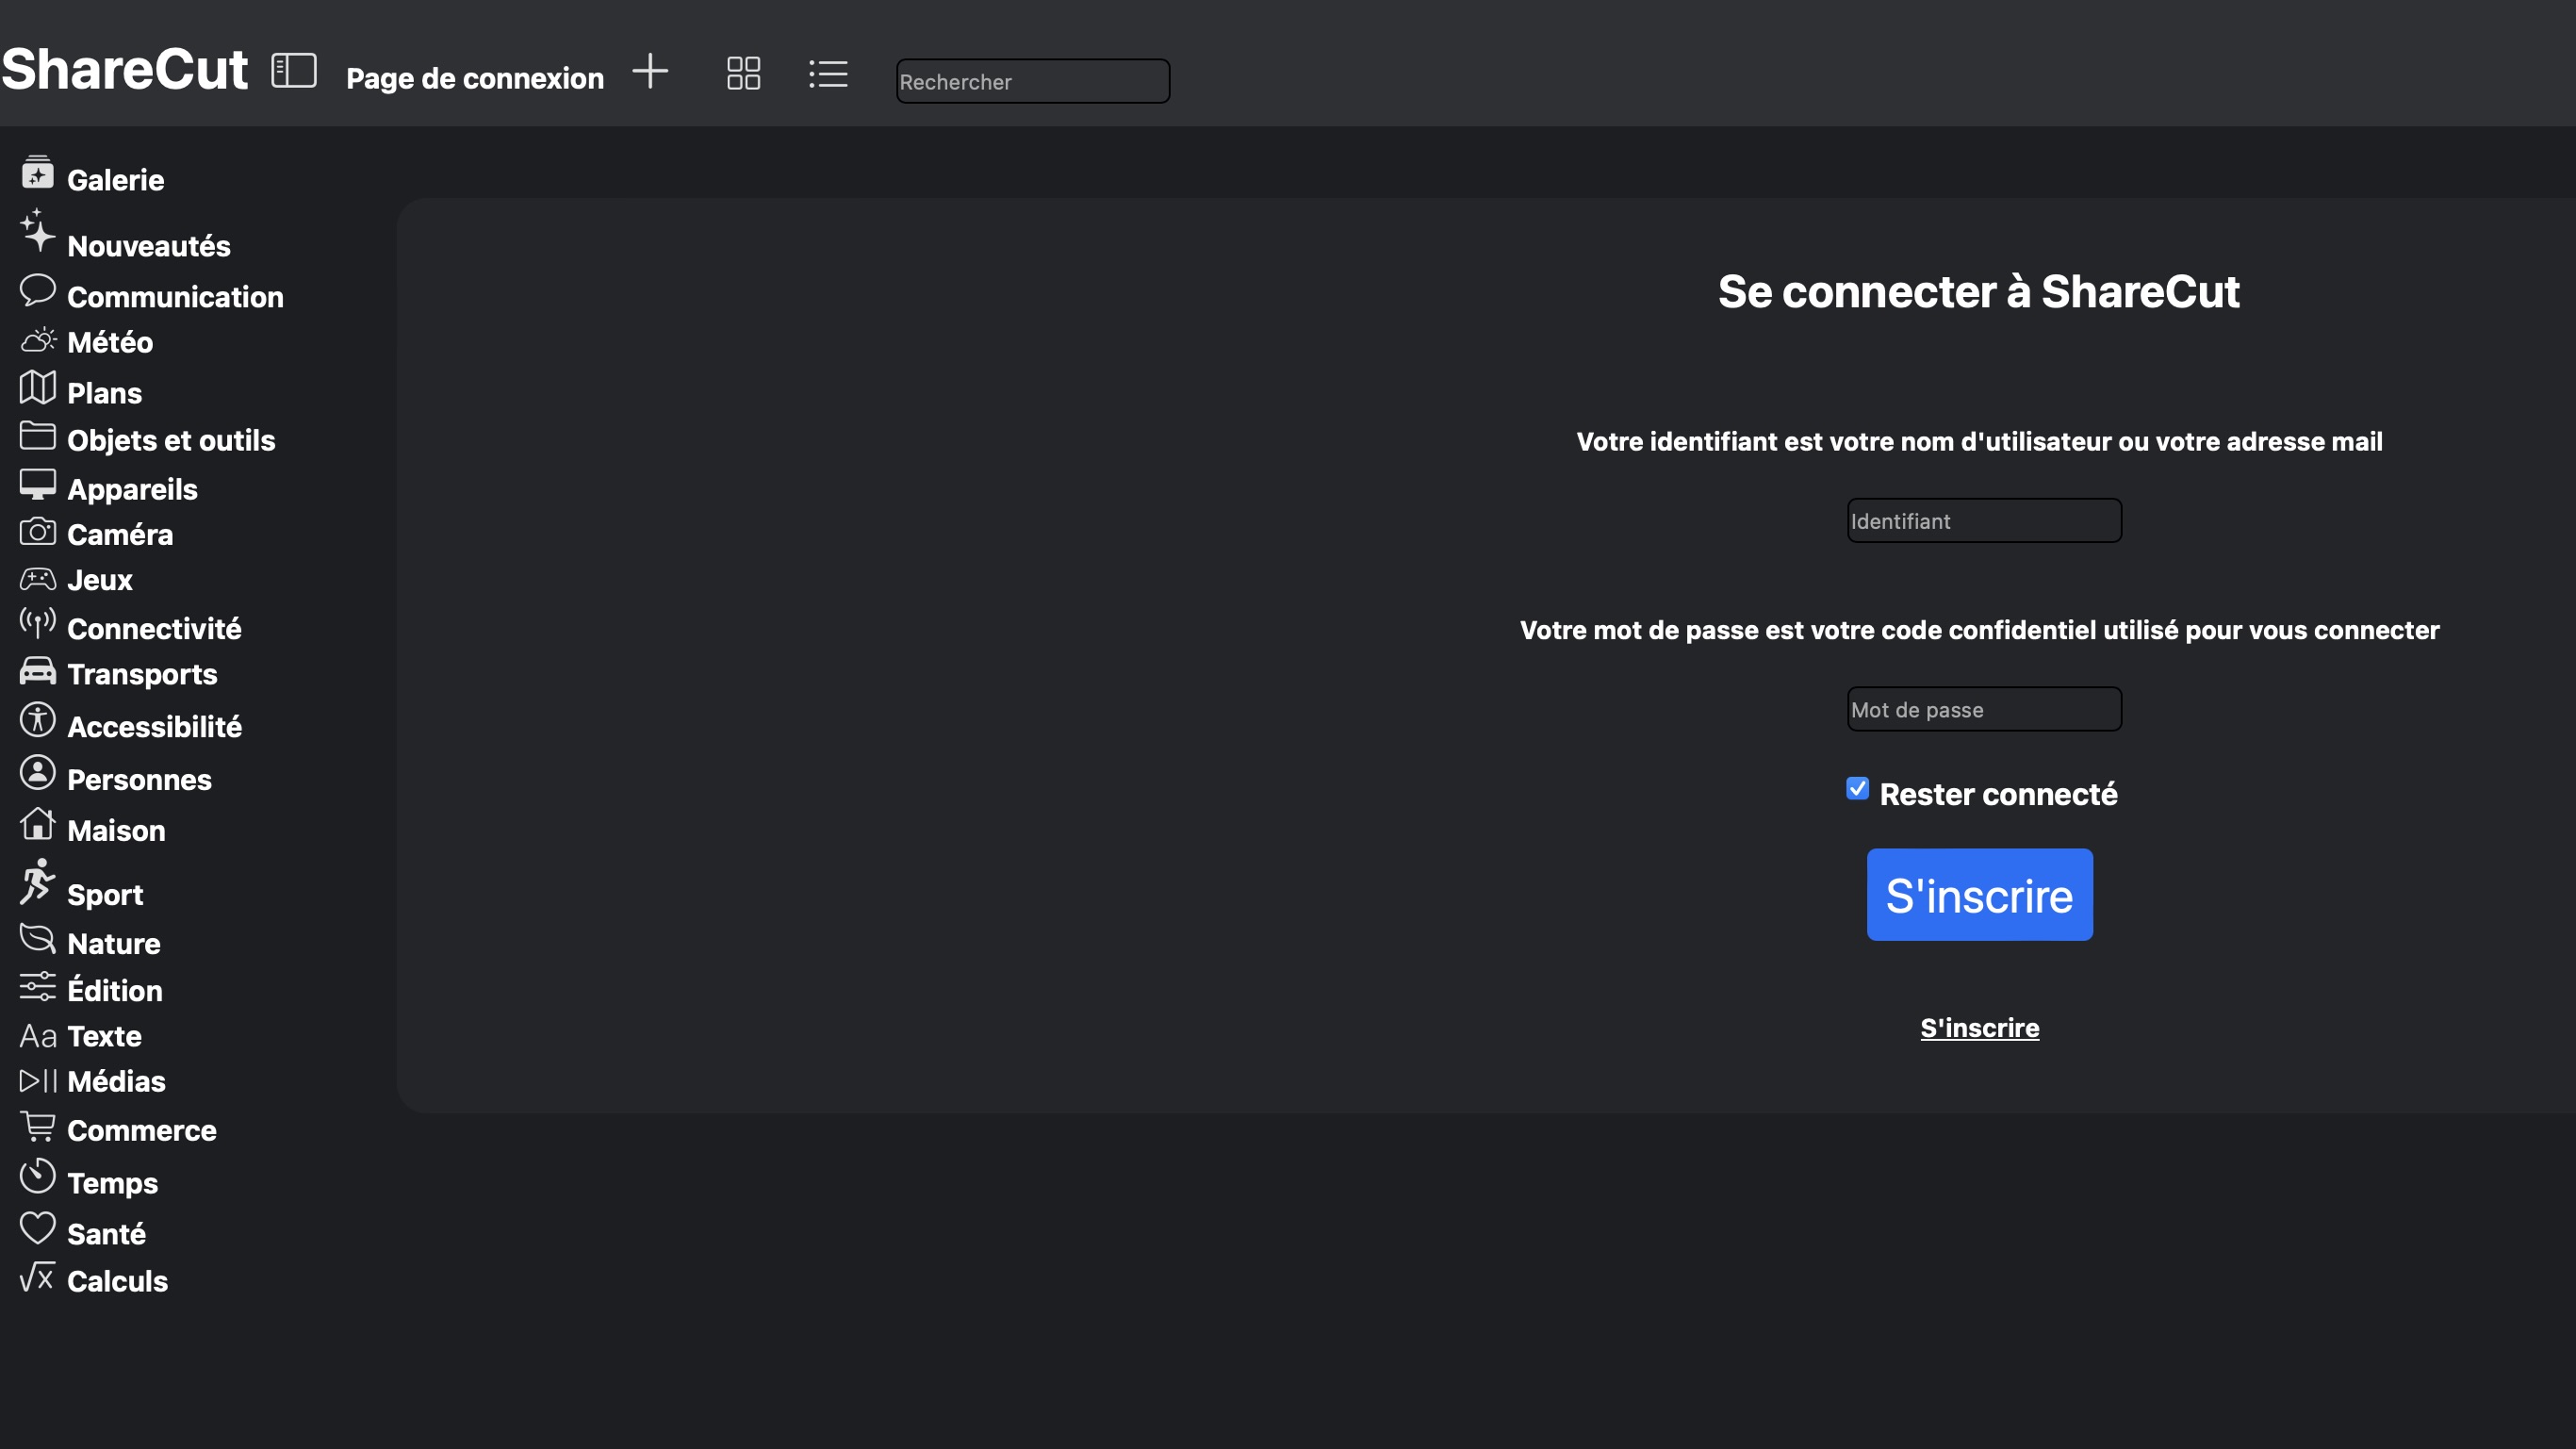
Task: Select the Calculs category label
Action: (117, 1281)
